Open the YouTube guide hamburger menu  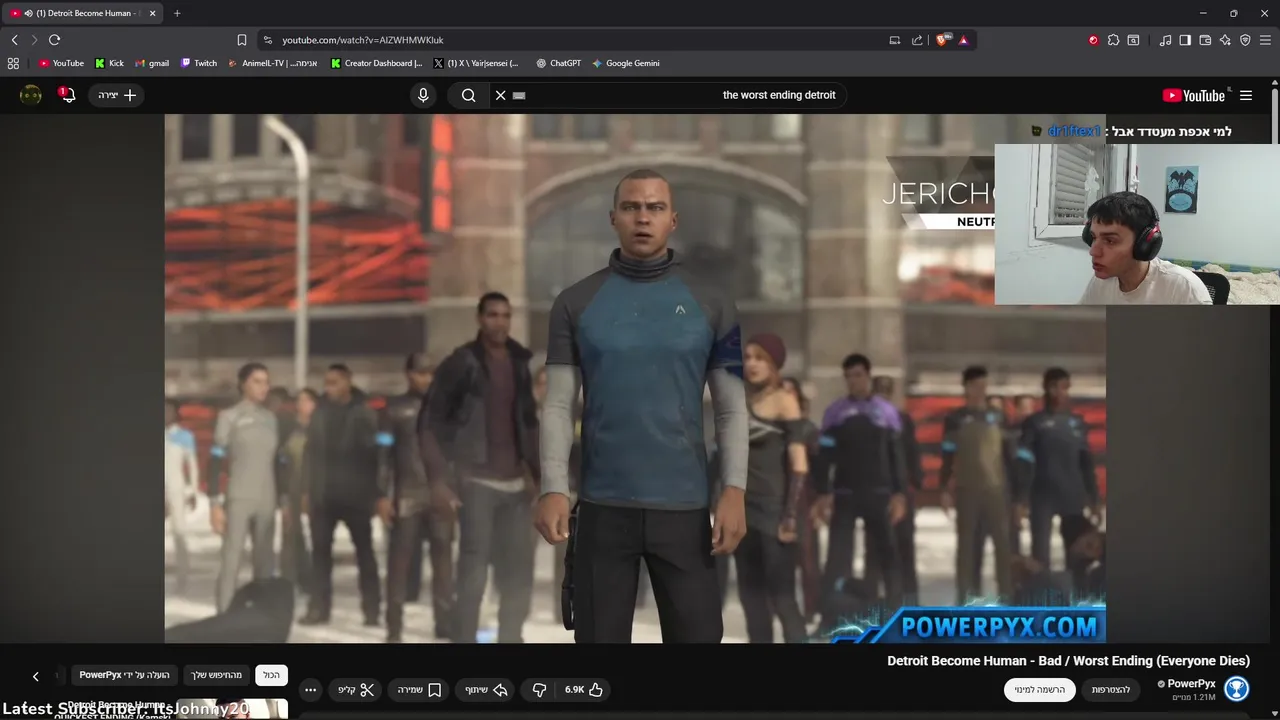coord(1246,95)
